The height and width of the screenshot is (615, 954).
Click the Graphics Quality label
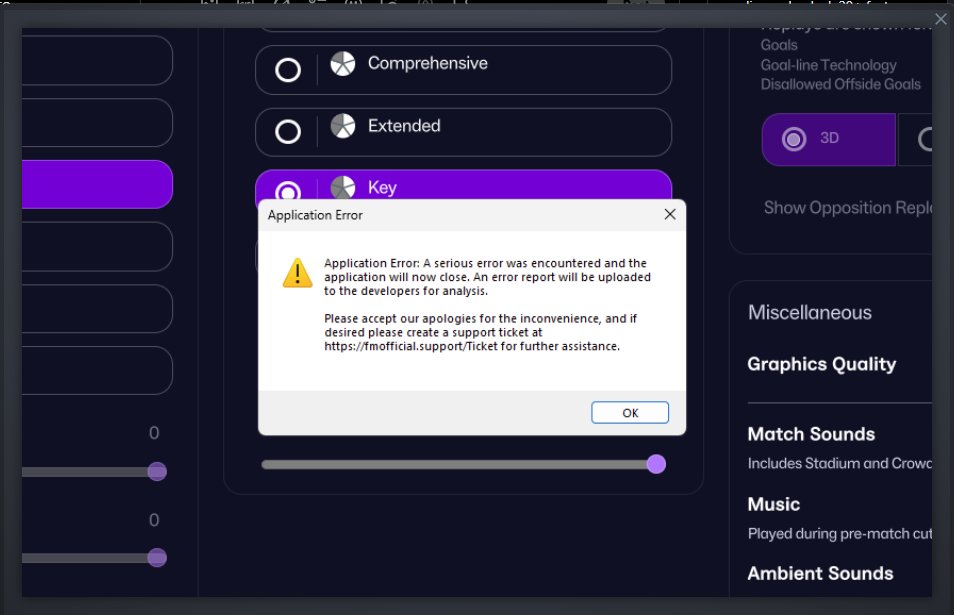821,364
